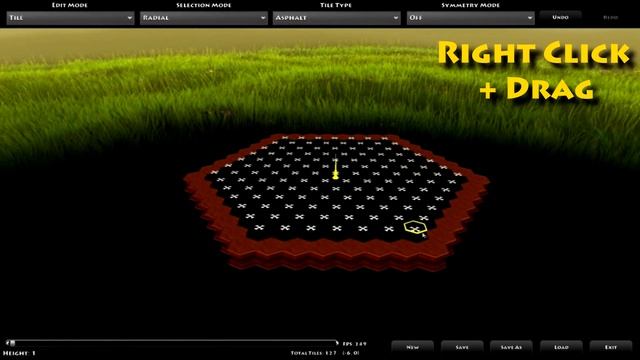Click the yellow center marker pin
This screenshot has width=640, height=360.
[x=336, y=169]
